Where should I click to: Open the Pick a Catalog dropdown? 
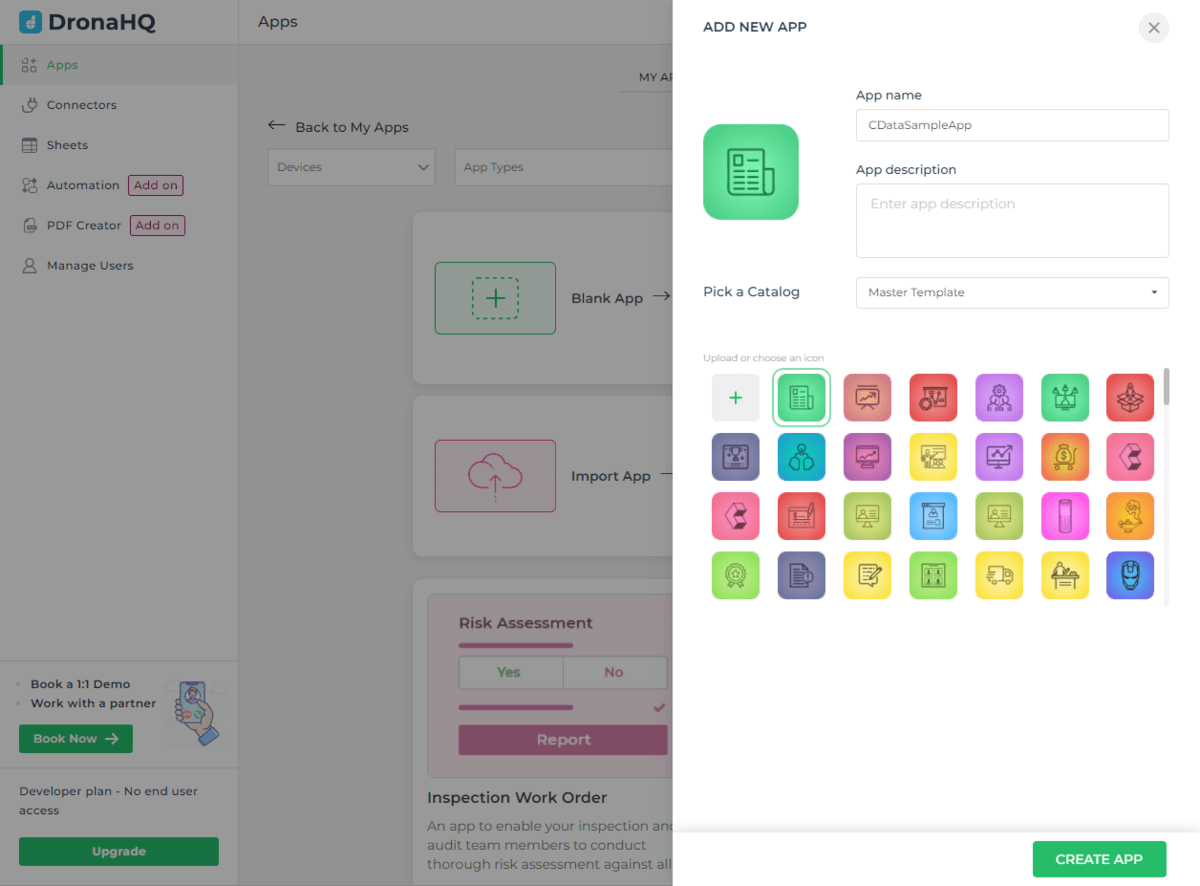pyautogui.click(x=1012, y=293)
